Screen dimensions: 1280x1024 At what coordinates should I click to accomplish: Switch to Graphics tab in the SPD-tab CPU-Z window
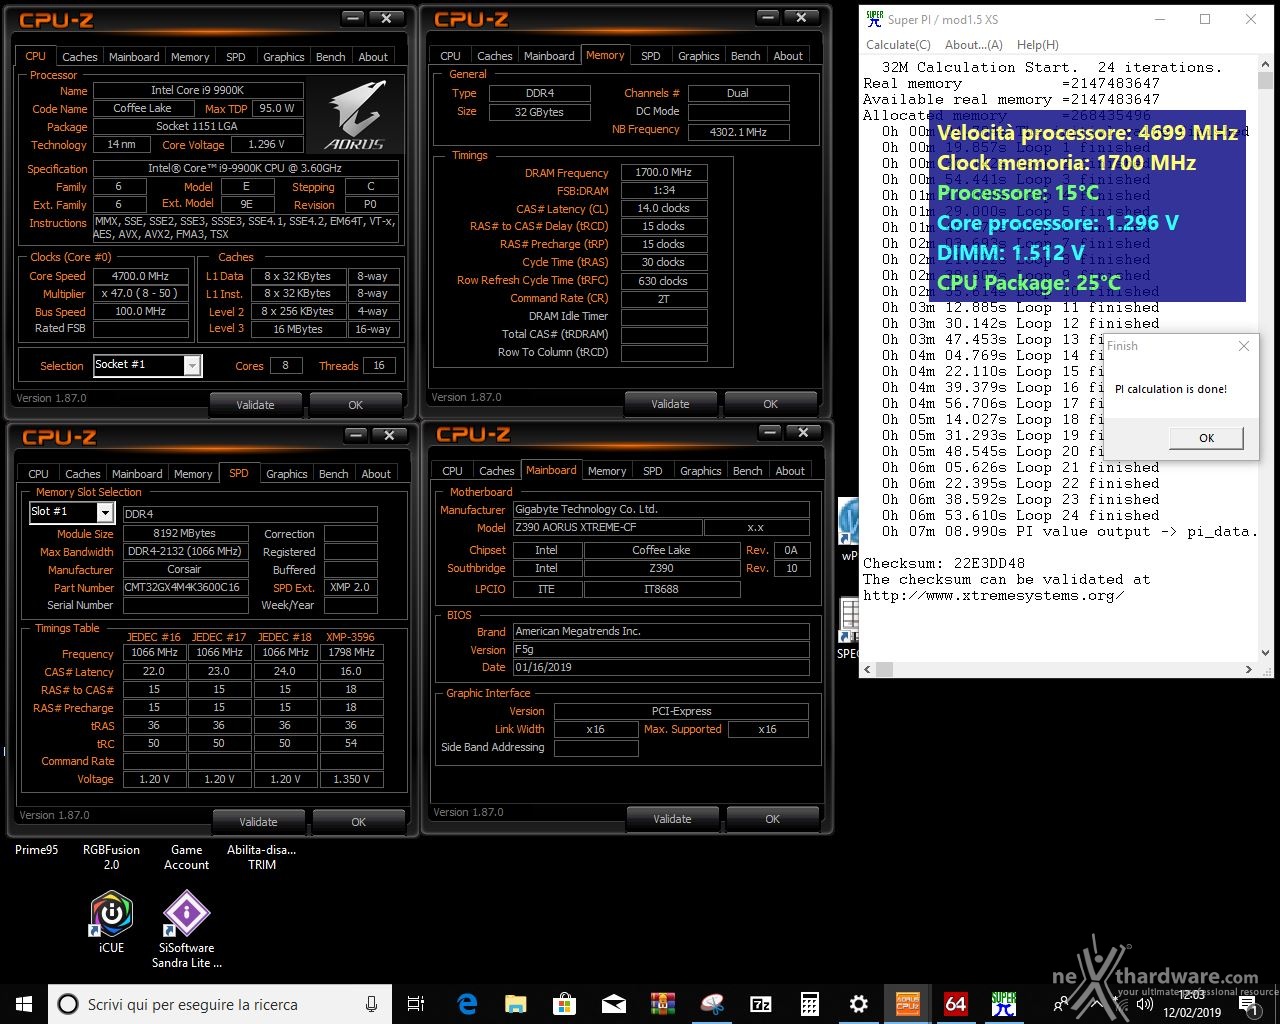click(287, 474)
